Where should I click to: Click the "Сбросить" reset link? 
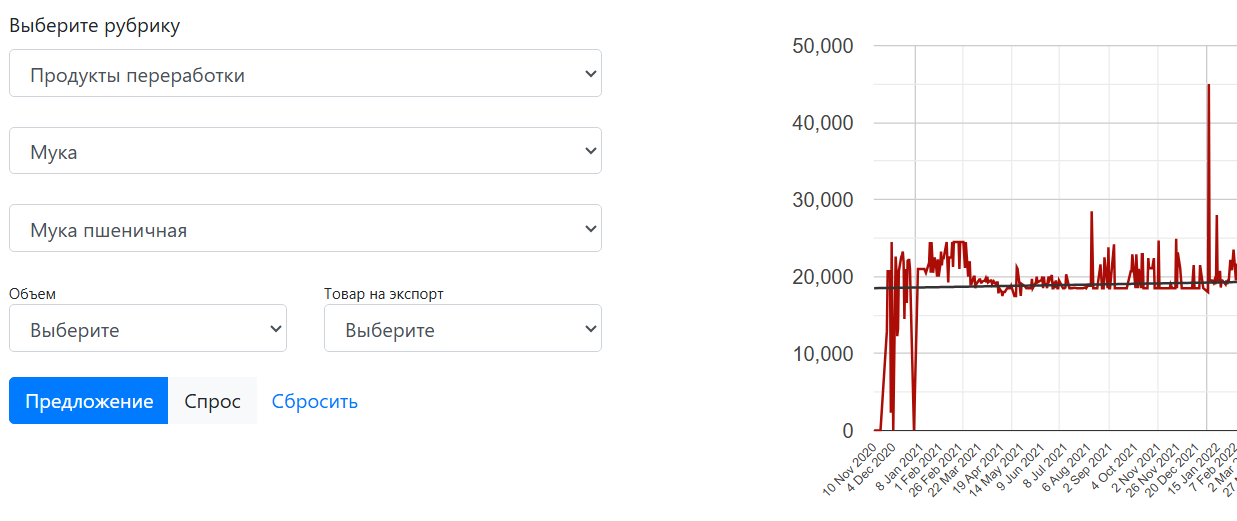[x=315, y=401]
